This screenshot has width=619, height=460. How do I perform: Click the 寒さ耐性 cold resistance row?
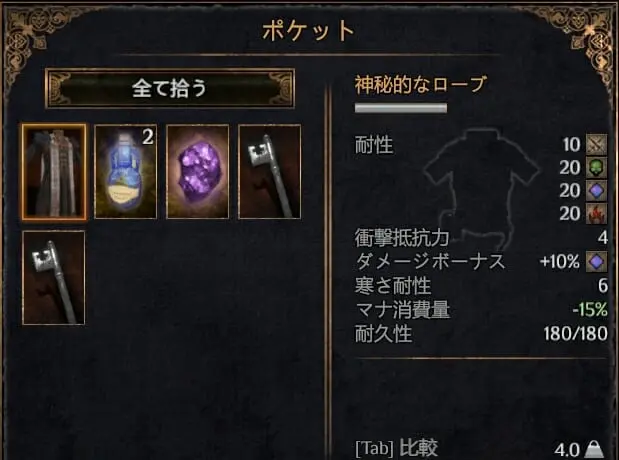coord(481,285)
